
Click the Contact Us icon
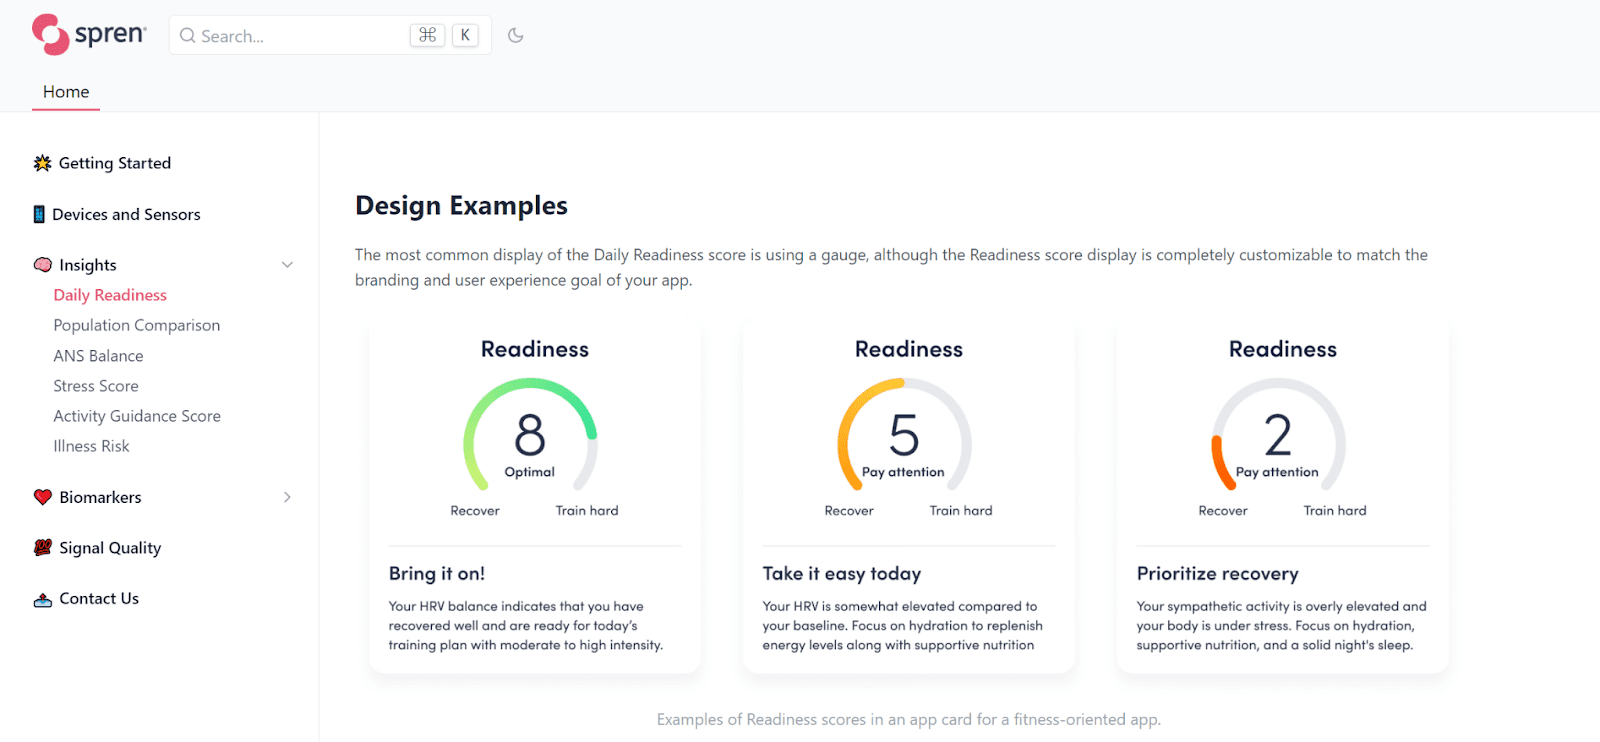point(41,598)
